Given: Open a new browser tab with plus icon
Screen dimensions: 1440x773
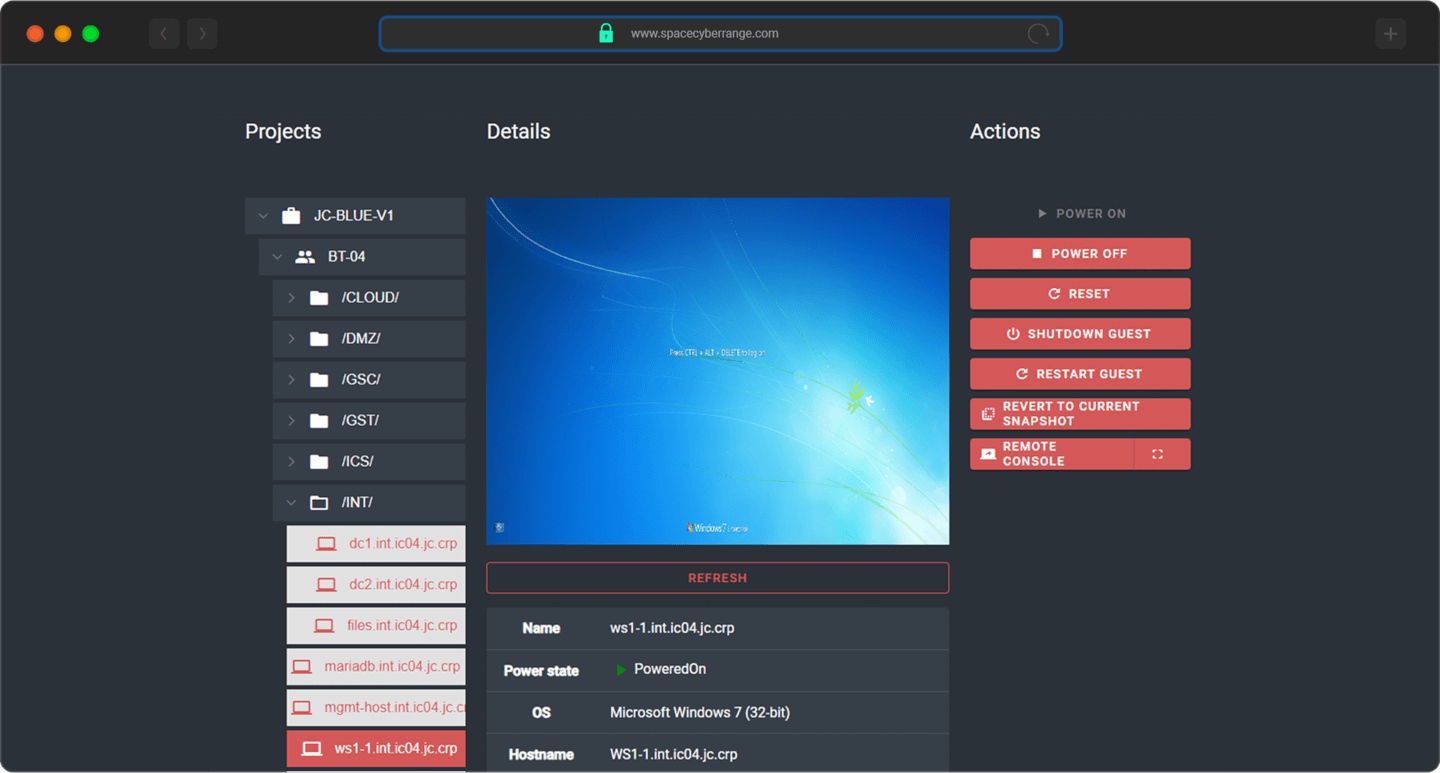Looking at the screenshot, I should point(1390,34).
